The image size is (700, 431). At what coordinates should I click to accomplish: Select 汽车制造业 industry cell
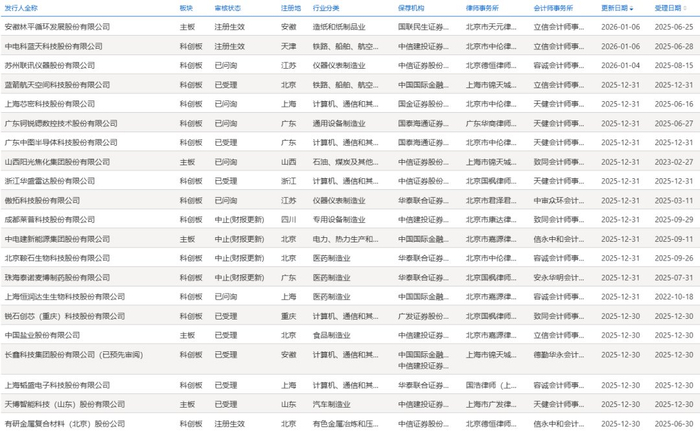click(331, 405)
